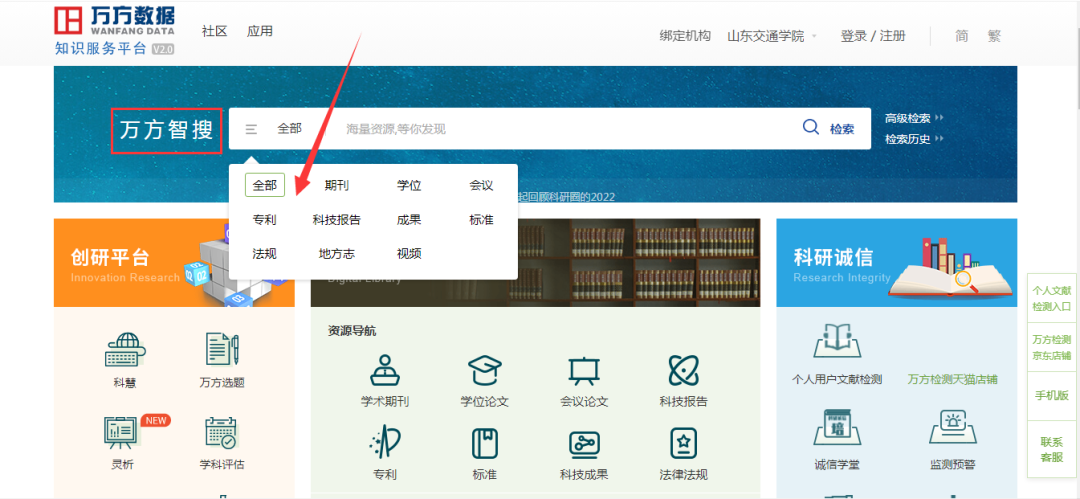
Task: Open the 个人用户文献检测 icon
Action: [838, 340]
